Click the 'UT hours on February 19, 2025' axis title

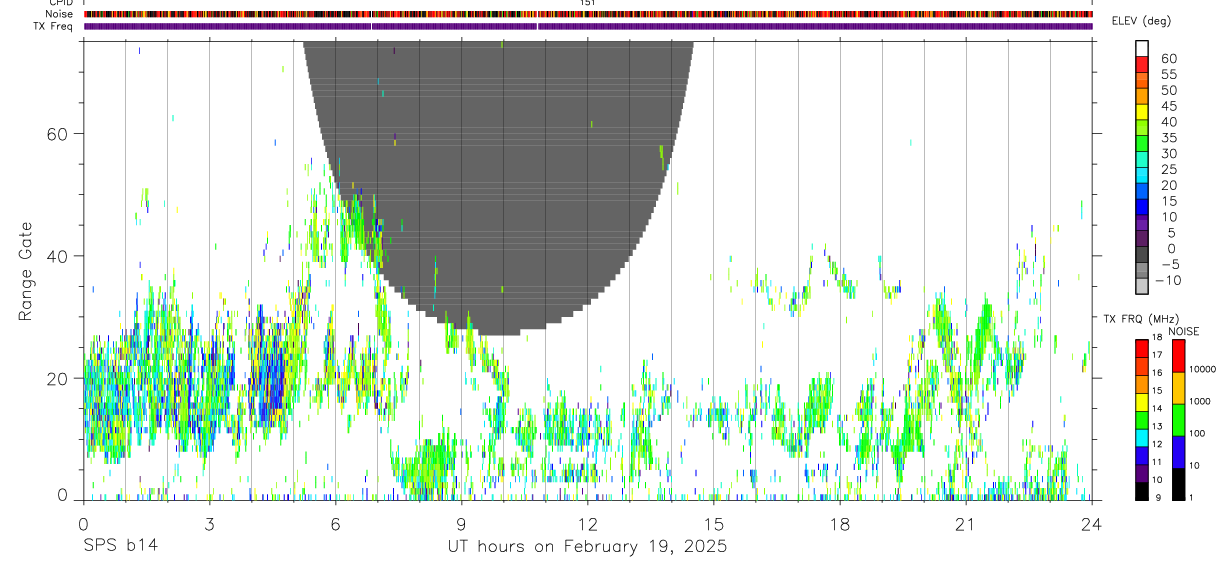(x=586, y=547)
